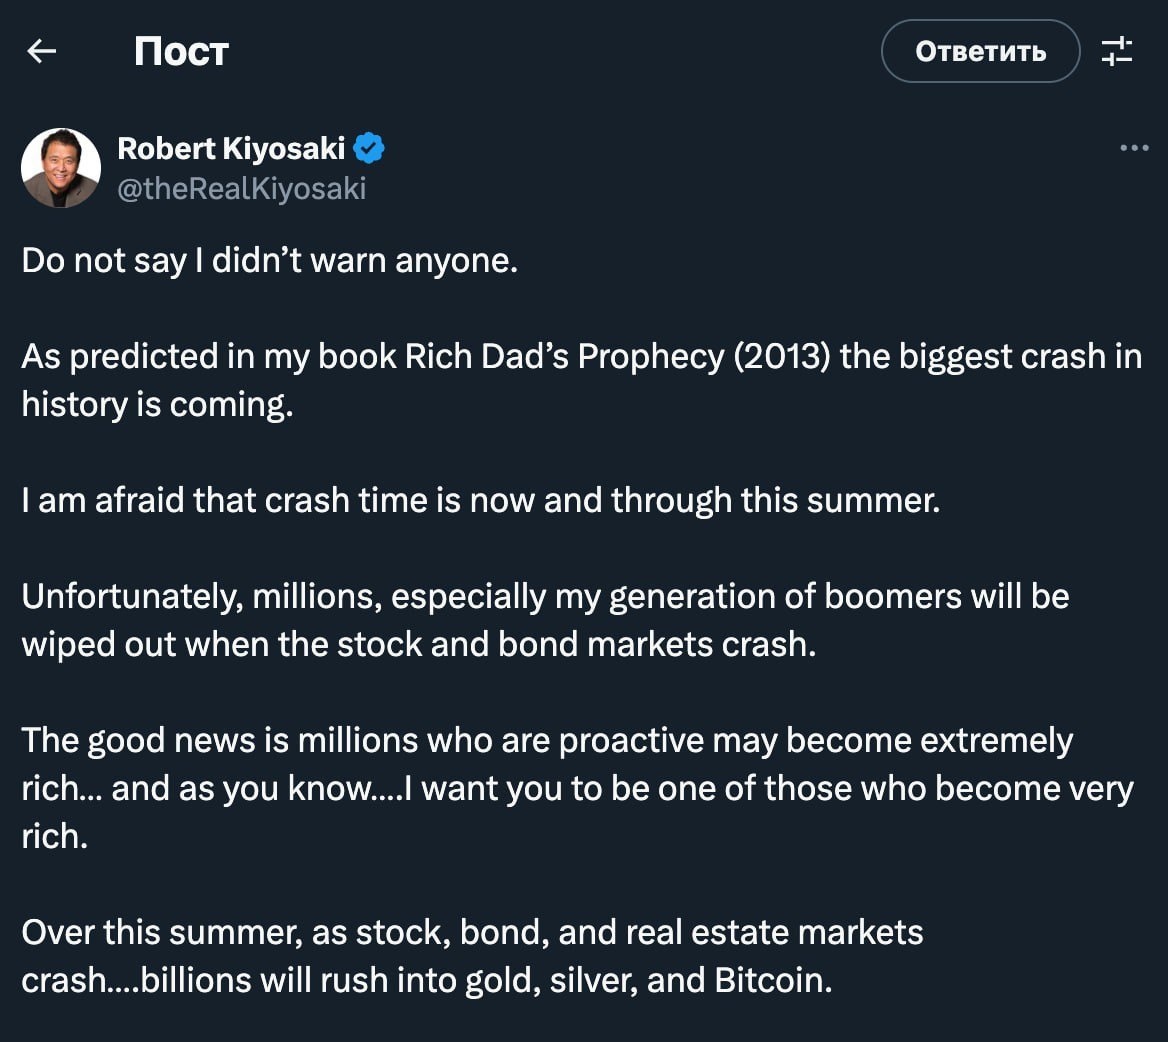Click the "Rich Dad's Prophecy" book title text

coord(564,356)
